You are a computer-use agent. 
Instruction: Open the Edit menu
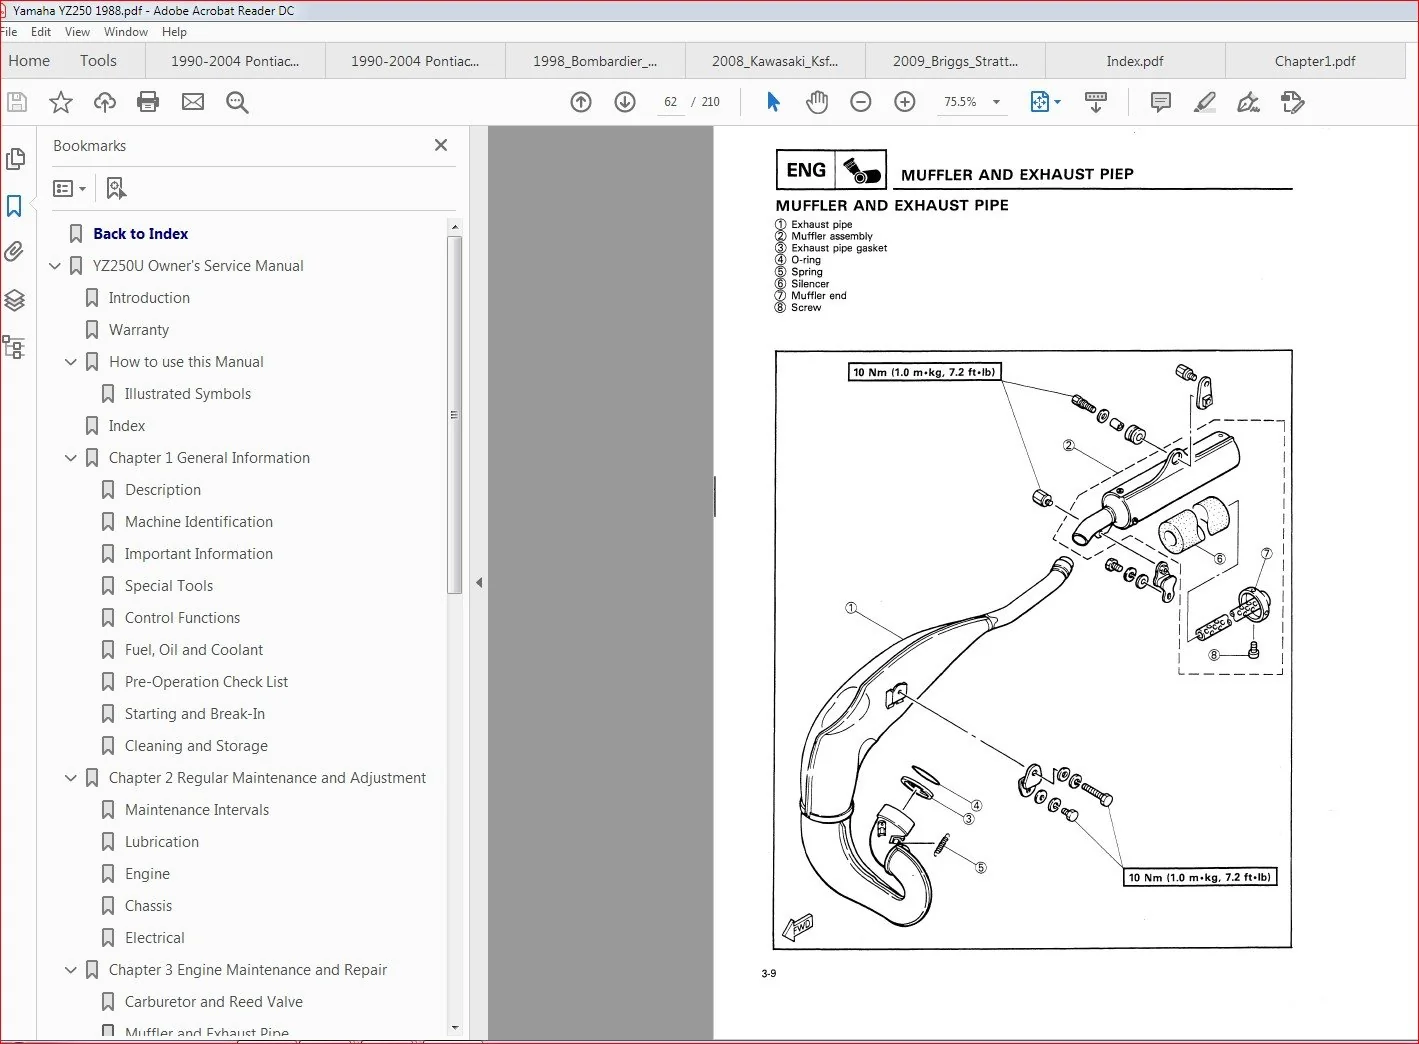coord(41,32)
